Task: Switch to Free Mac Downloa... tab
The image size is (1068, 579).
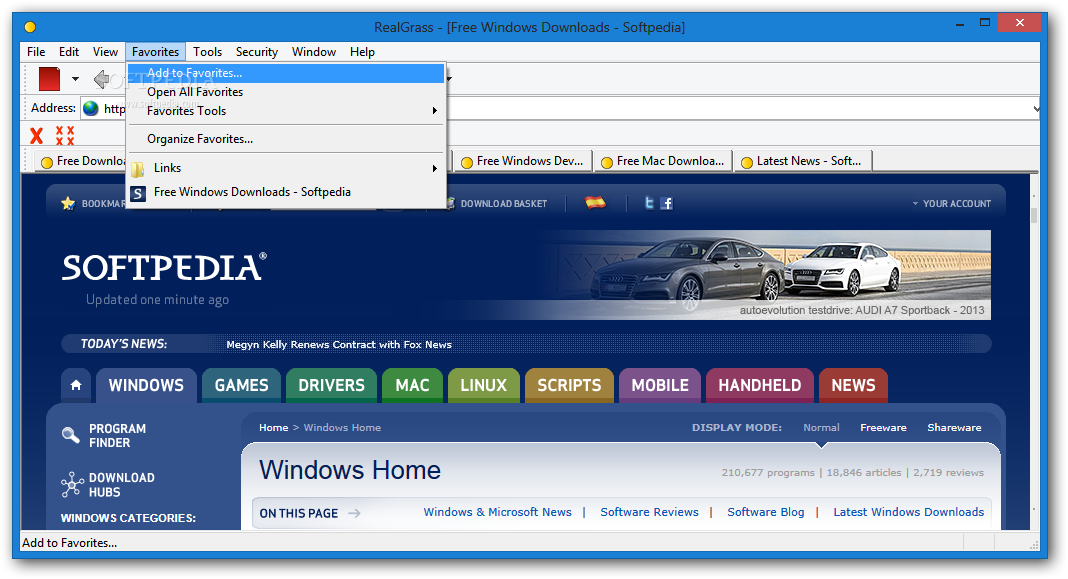Action: point(663,161)
